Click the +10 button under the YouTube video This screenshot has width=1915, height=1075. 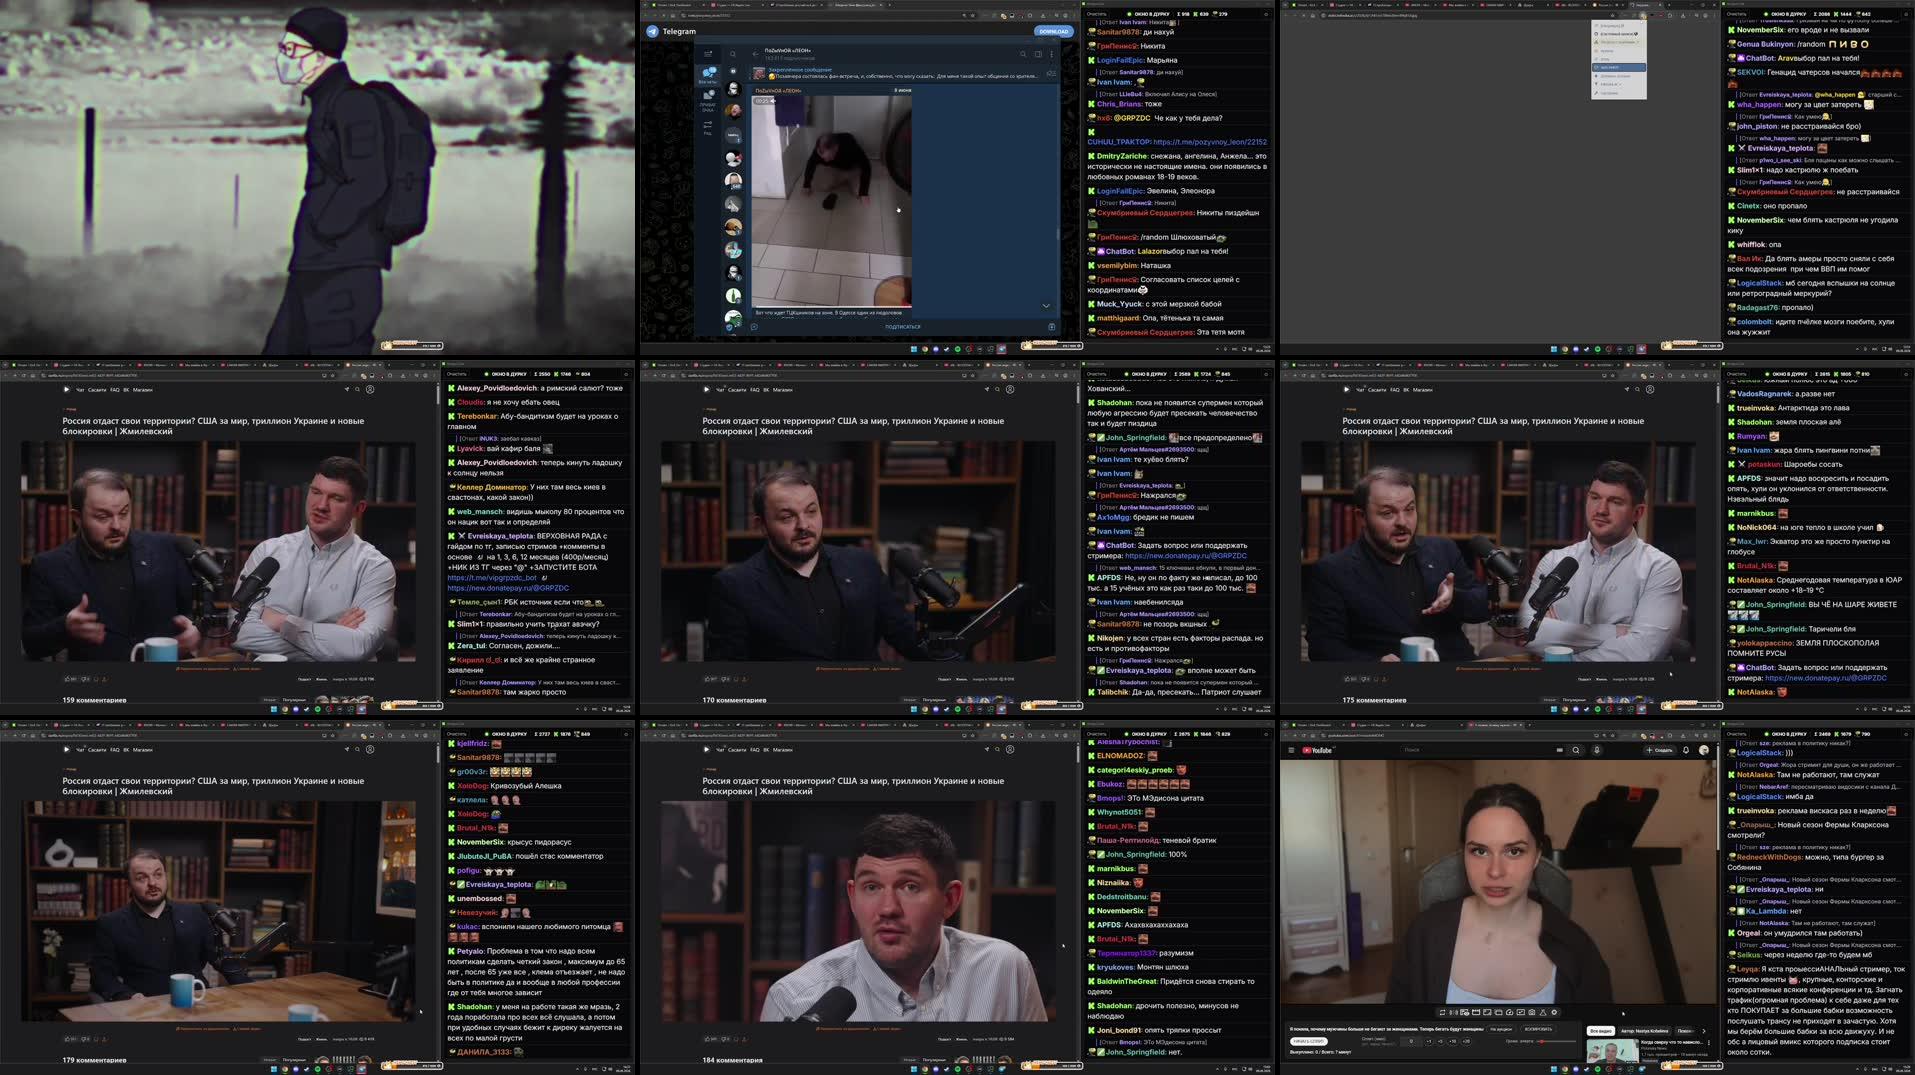(x=1453, y=1041)
